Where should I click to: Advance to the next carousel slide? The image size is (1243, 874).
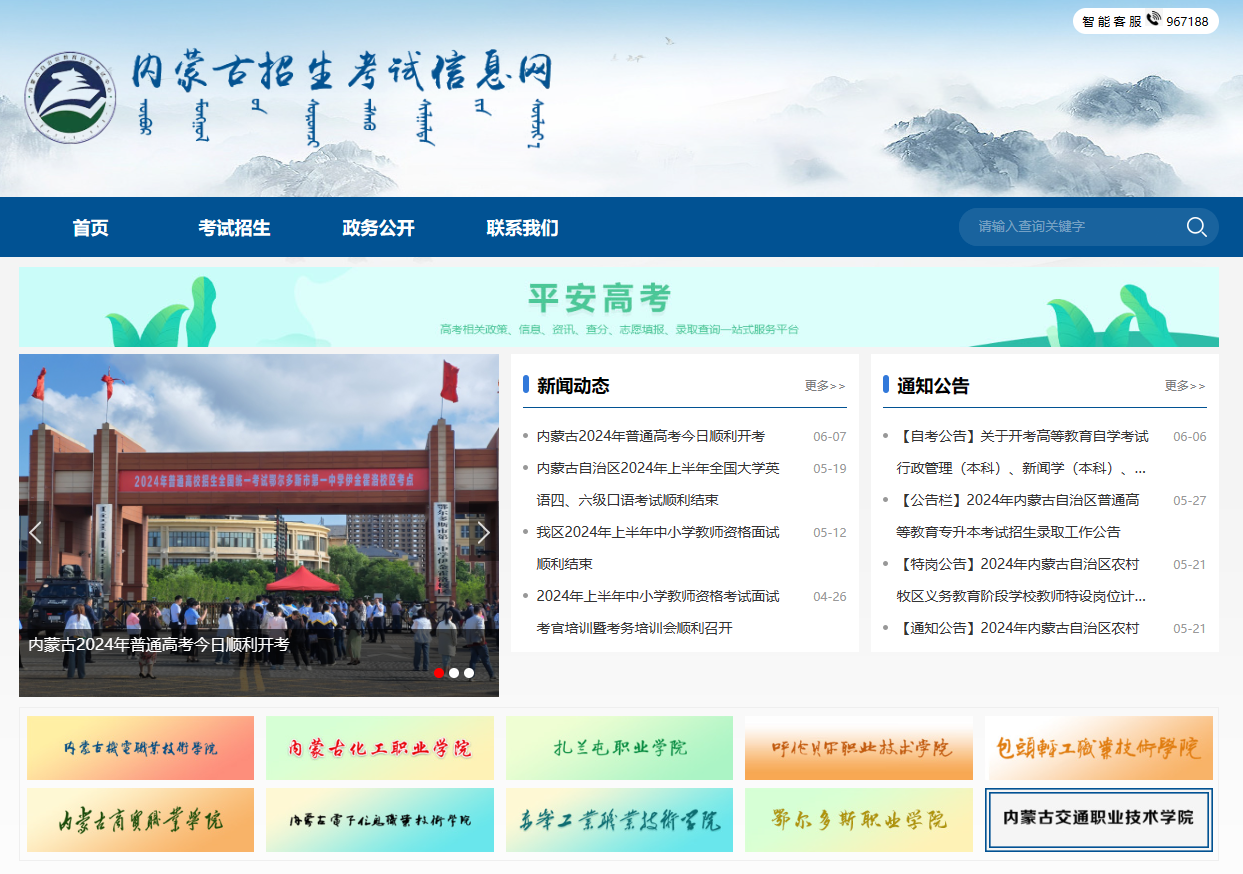(x=483, y=533)
